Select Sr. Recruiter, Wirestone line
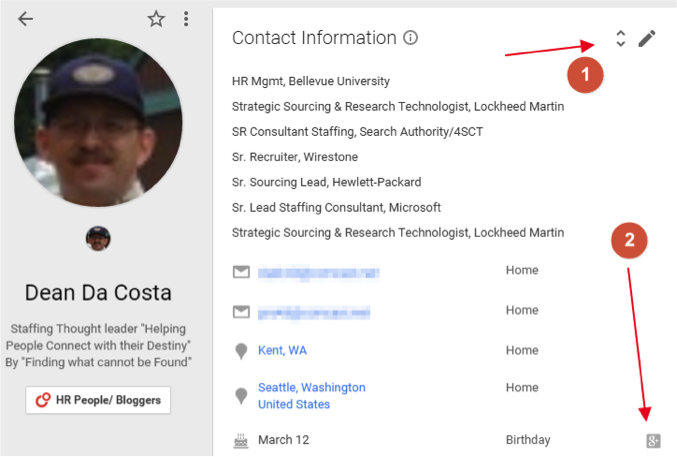Viewport: 677px width, 457px height. (x=295, y=157)
